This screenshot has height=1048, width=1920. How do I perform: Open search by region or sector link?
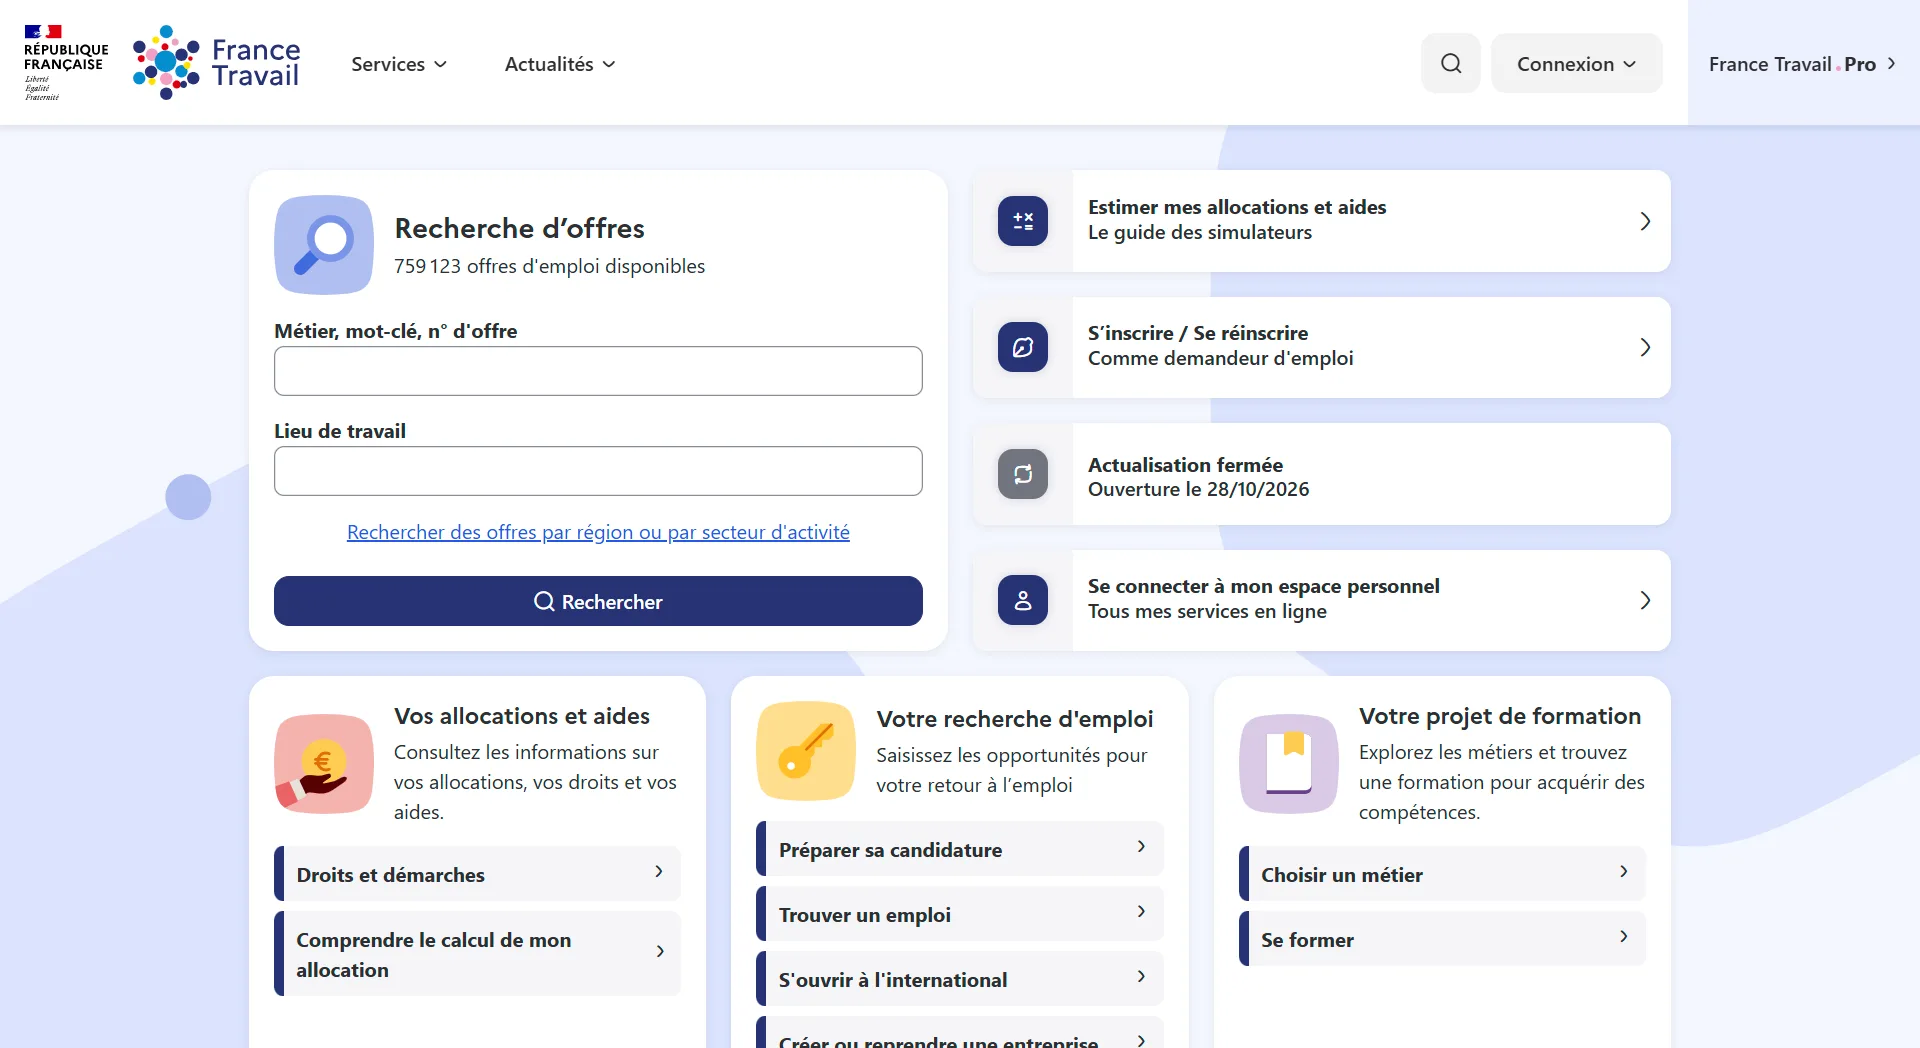598,532
